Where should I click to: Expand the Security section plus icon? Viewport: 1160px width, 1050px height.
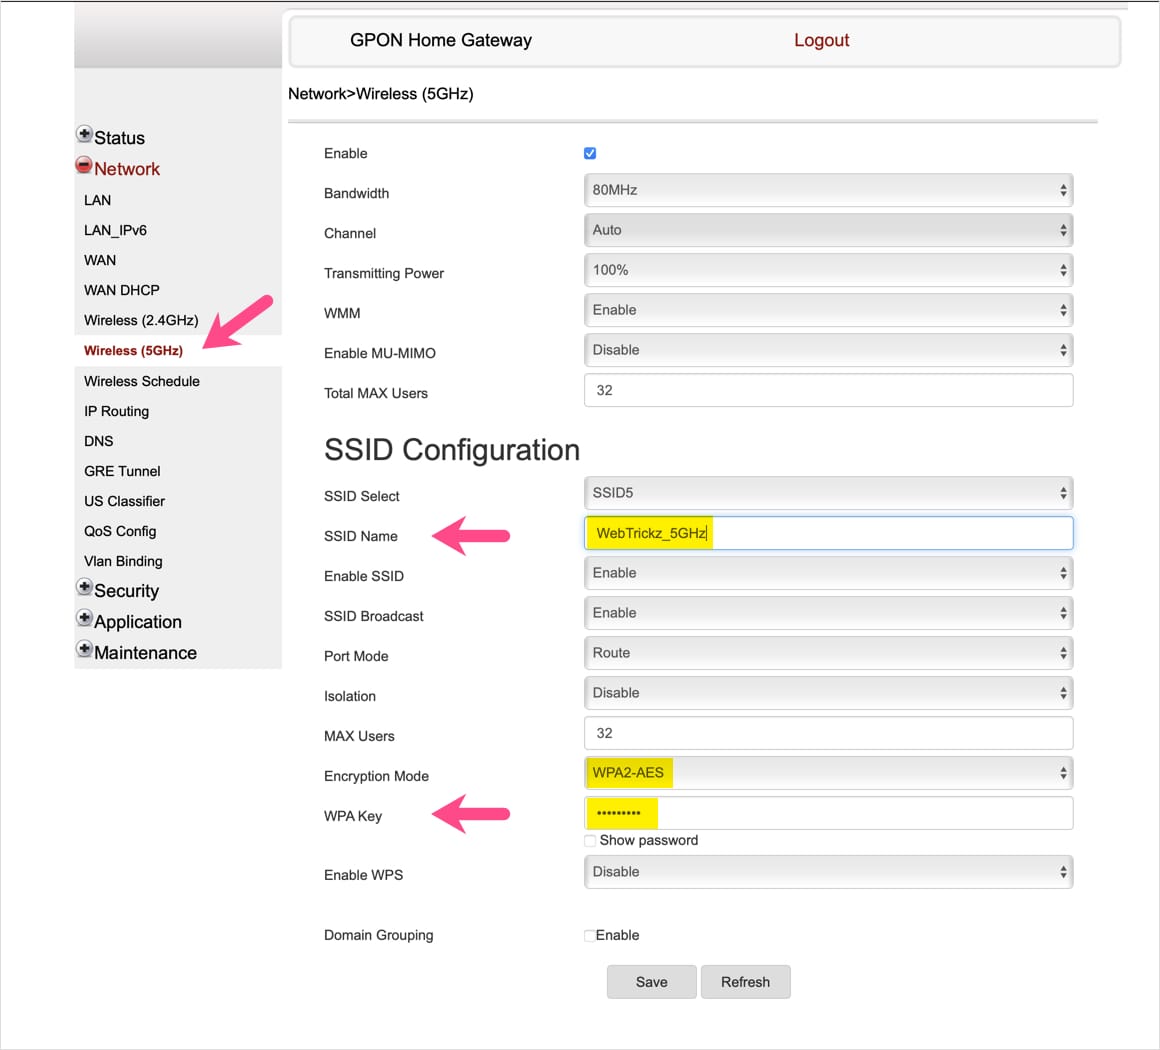tap(84, 588)
